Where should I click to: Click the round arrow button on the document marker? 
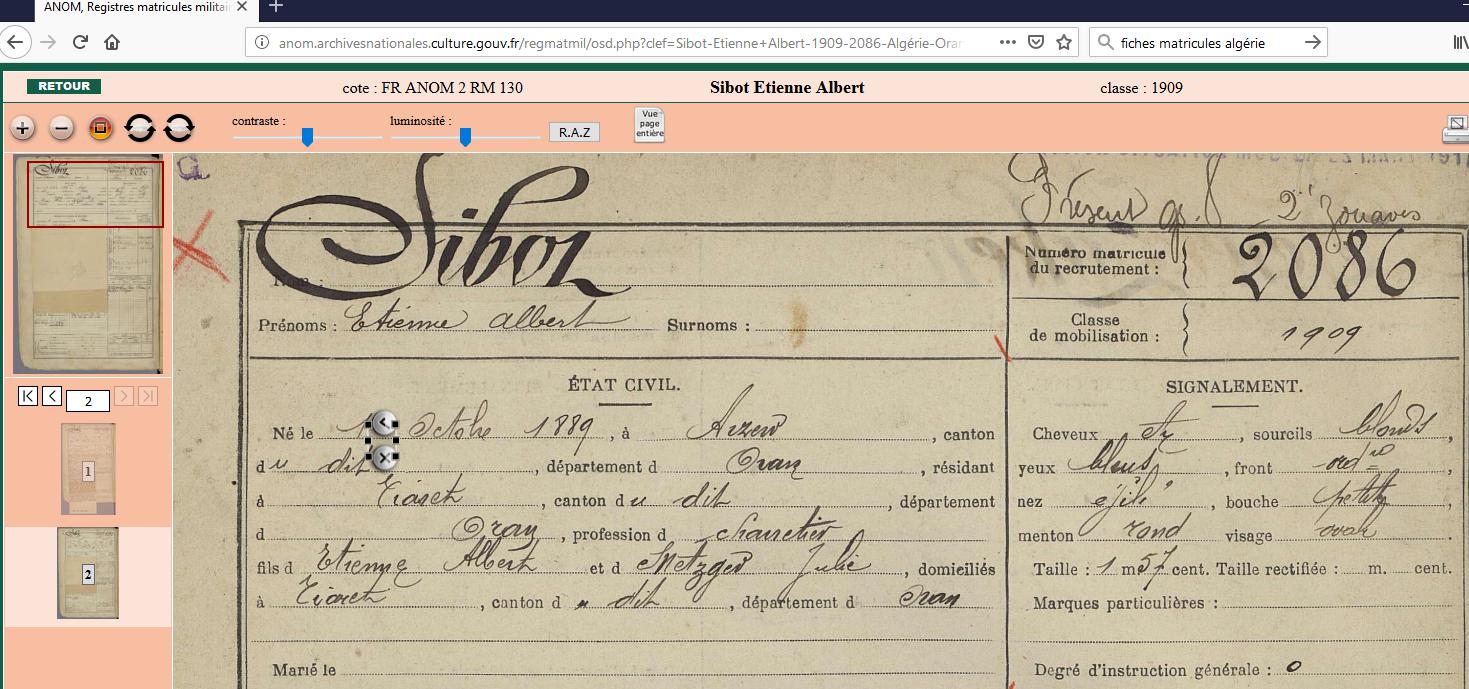click(384, 422)
